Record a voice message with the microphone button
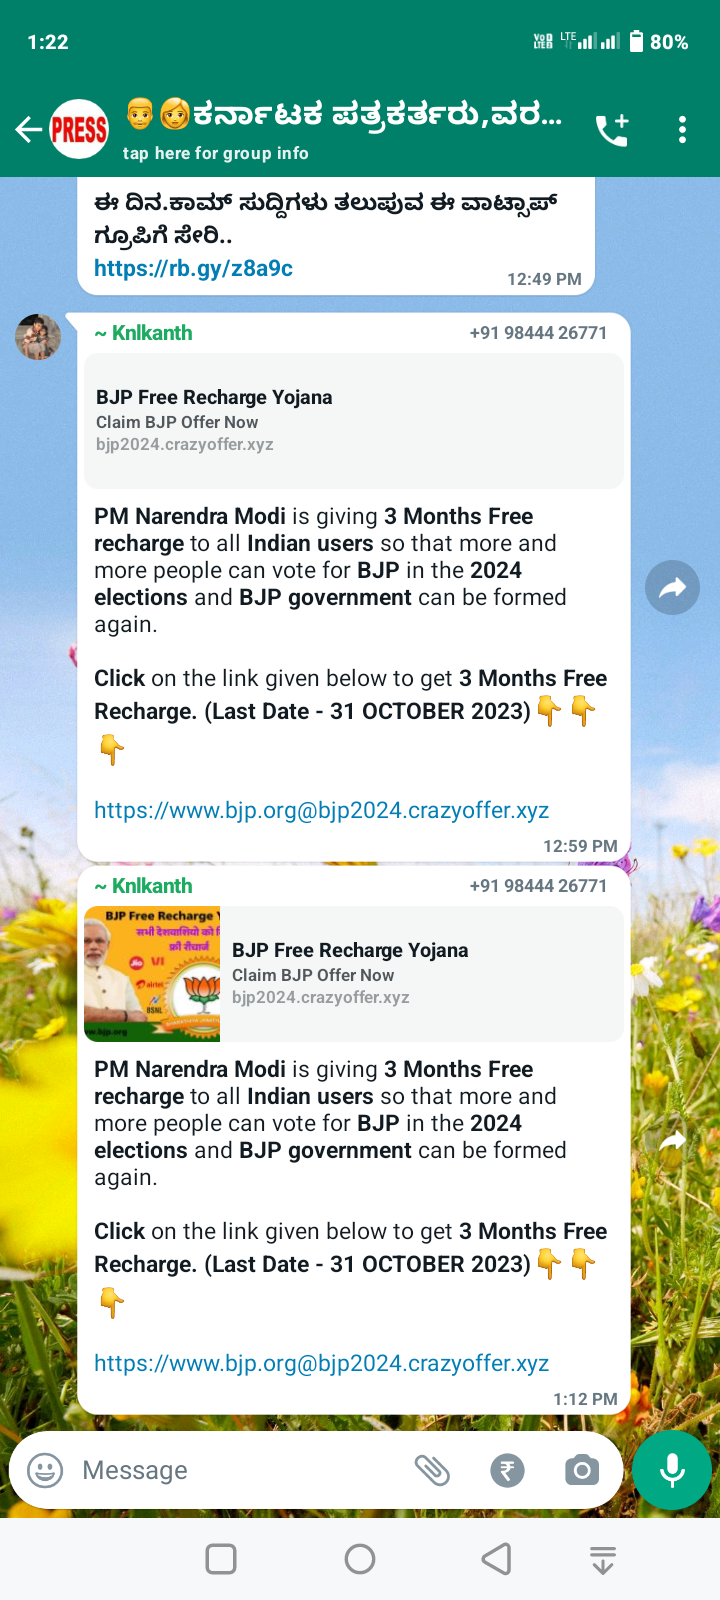The height and width of the screenshot is (1600, 720). click(673, 1470)
